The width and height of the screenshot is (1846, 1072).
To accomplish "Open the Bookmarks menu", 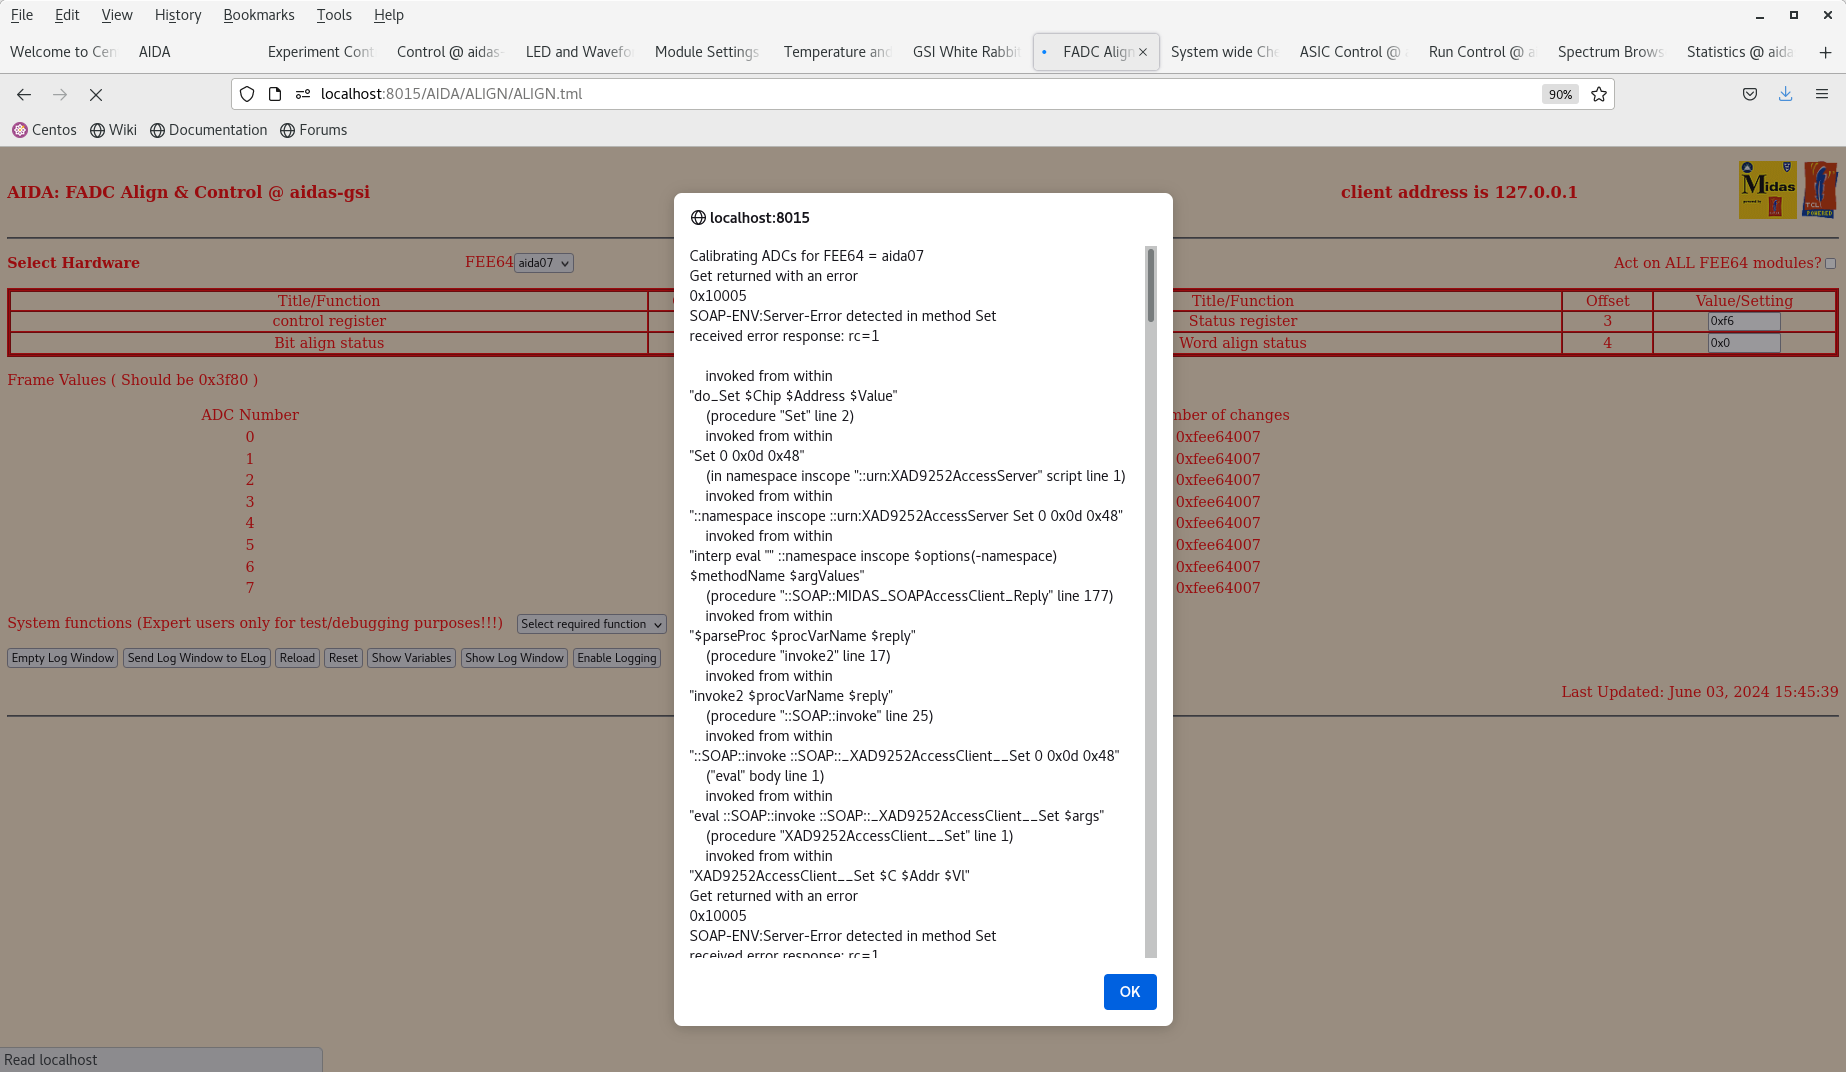I will coord(258,15).
